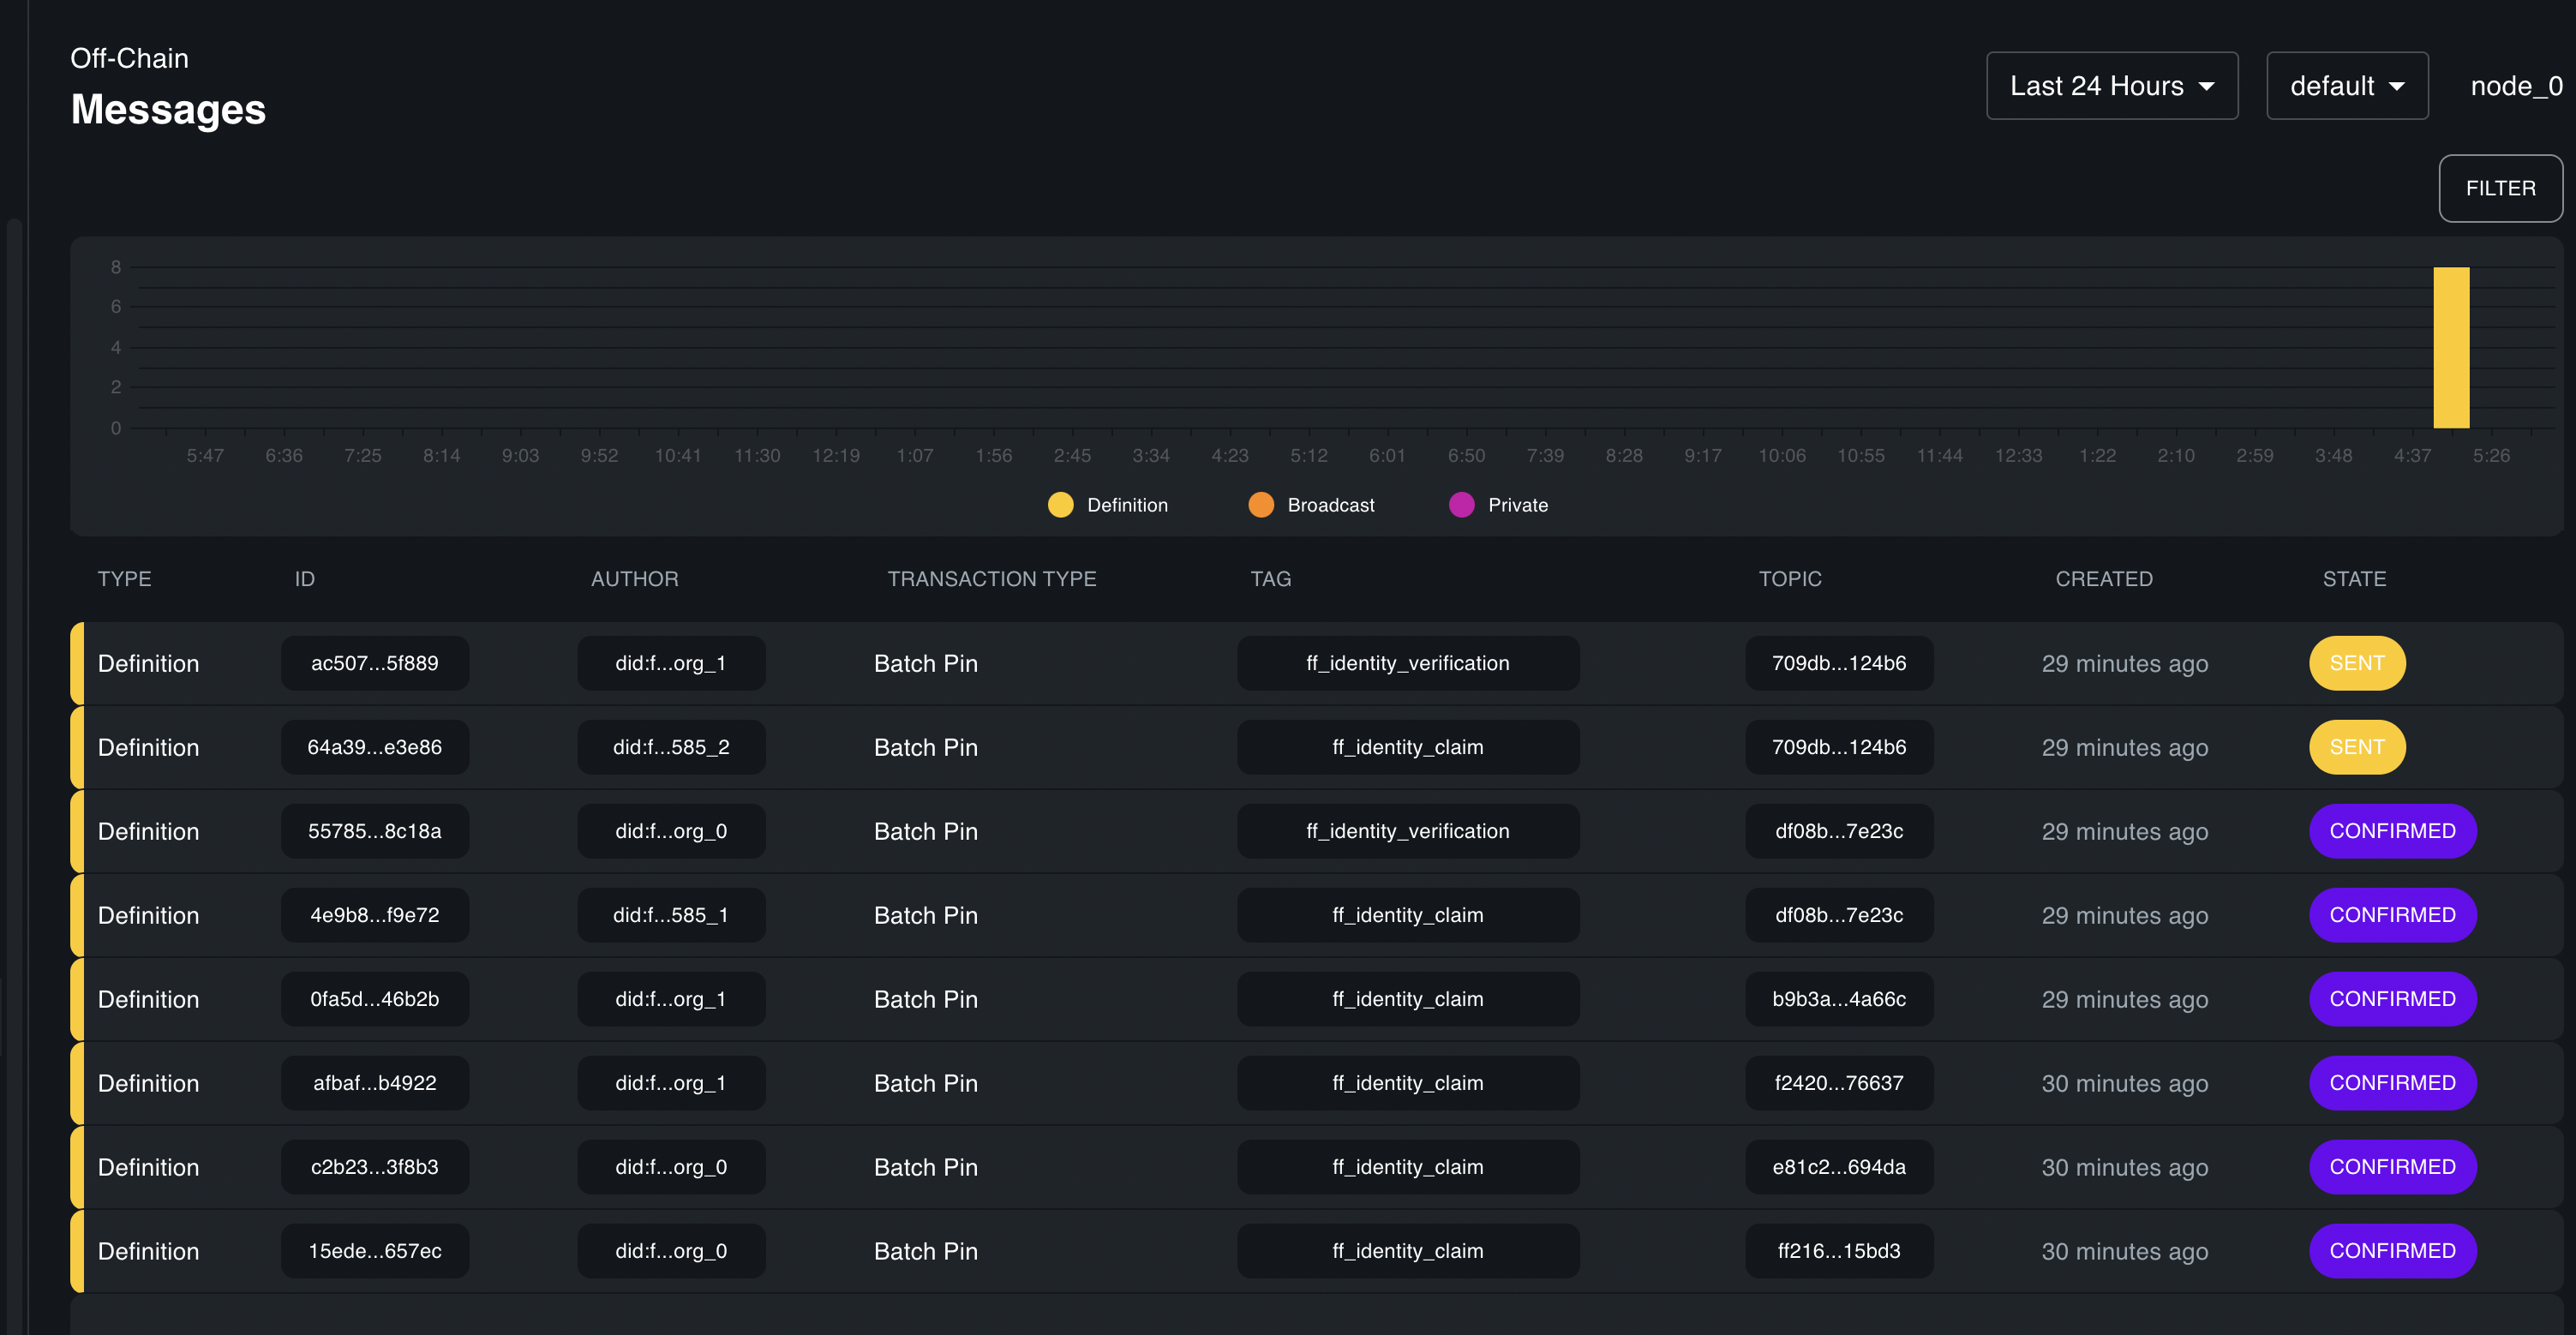
Task: Click the TRANSACTION TYPE column header
Action: click(991, 579)
